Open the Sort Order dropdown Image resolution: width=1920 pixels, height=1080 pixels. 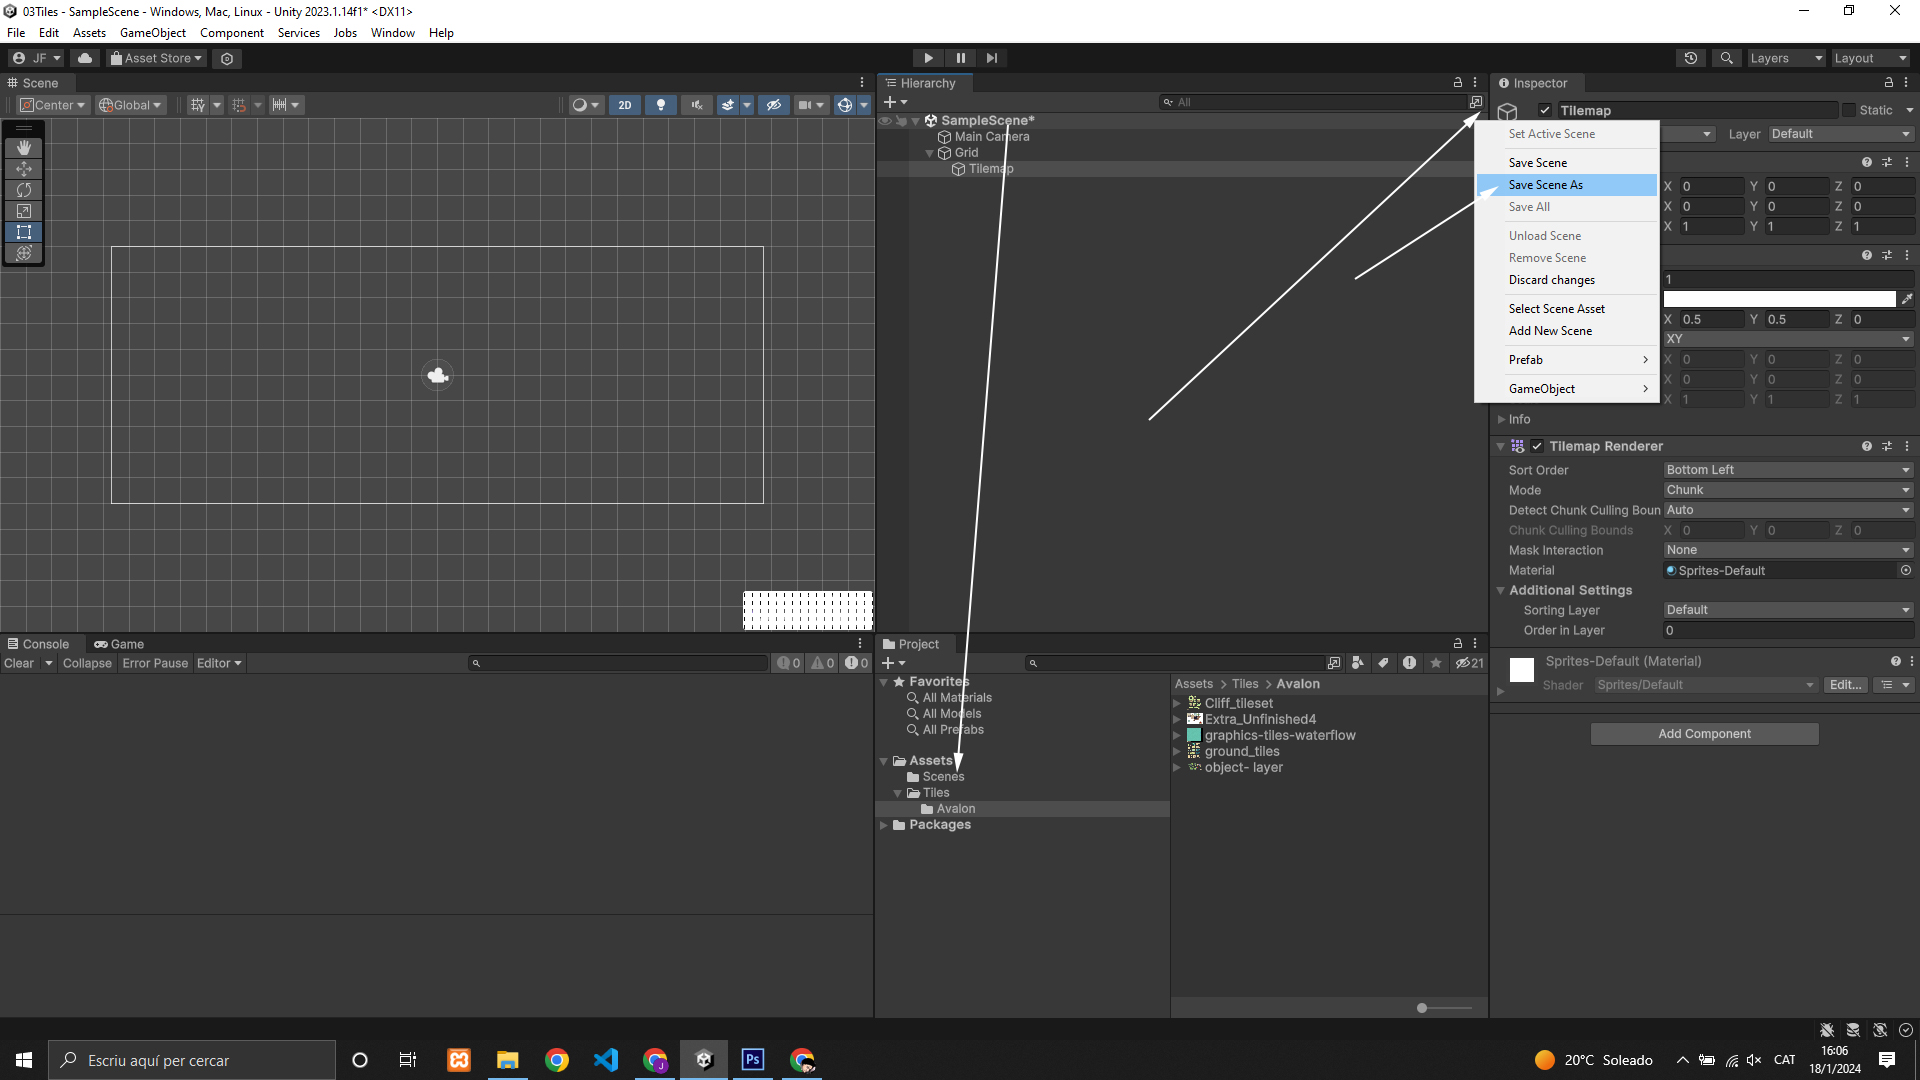click(x=1788, y=470)
